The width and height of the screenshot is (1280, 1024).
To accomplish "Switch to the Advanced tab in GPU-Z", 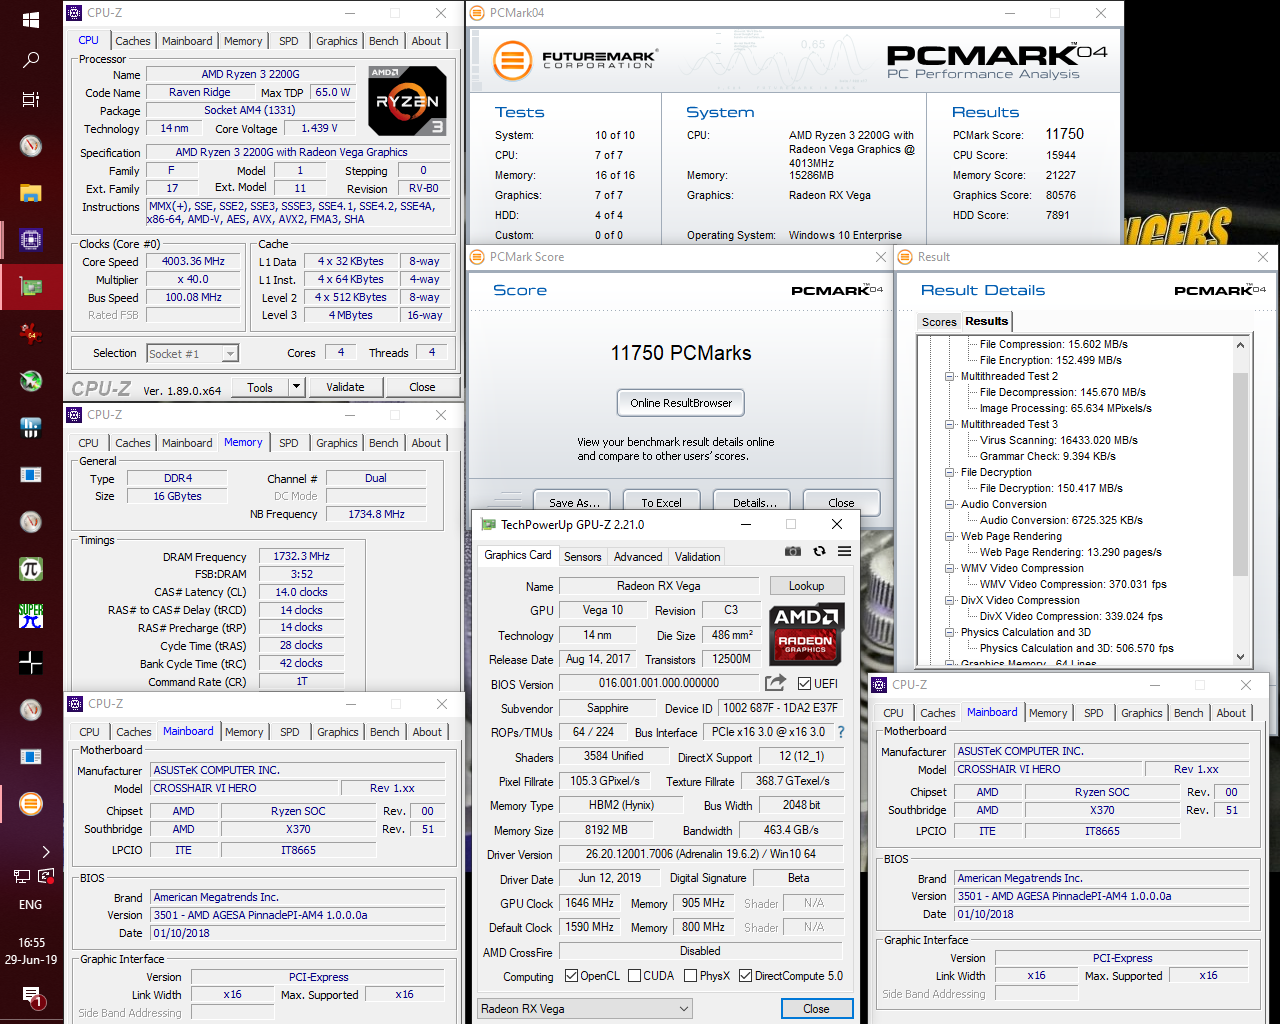I will click(x=638, y=557).
